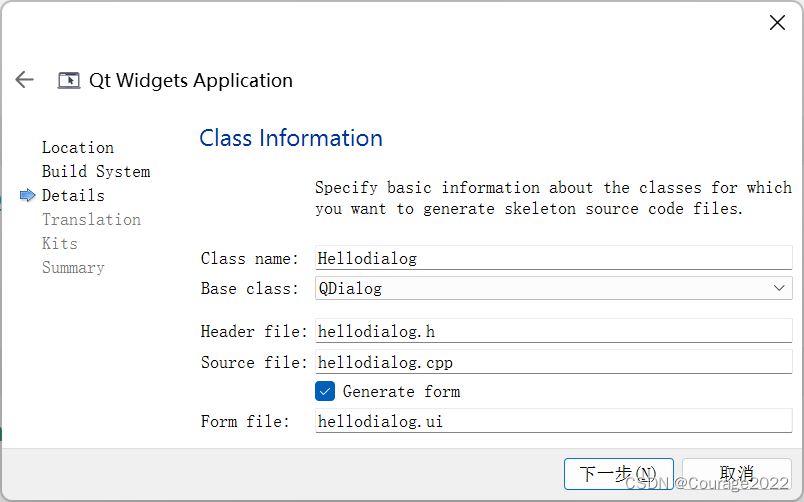Focus the Header file field hellodialog.h
Image resolution: width=804 pixels, height=502 pixels.
coord(554,331)
